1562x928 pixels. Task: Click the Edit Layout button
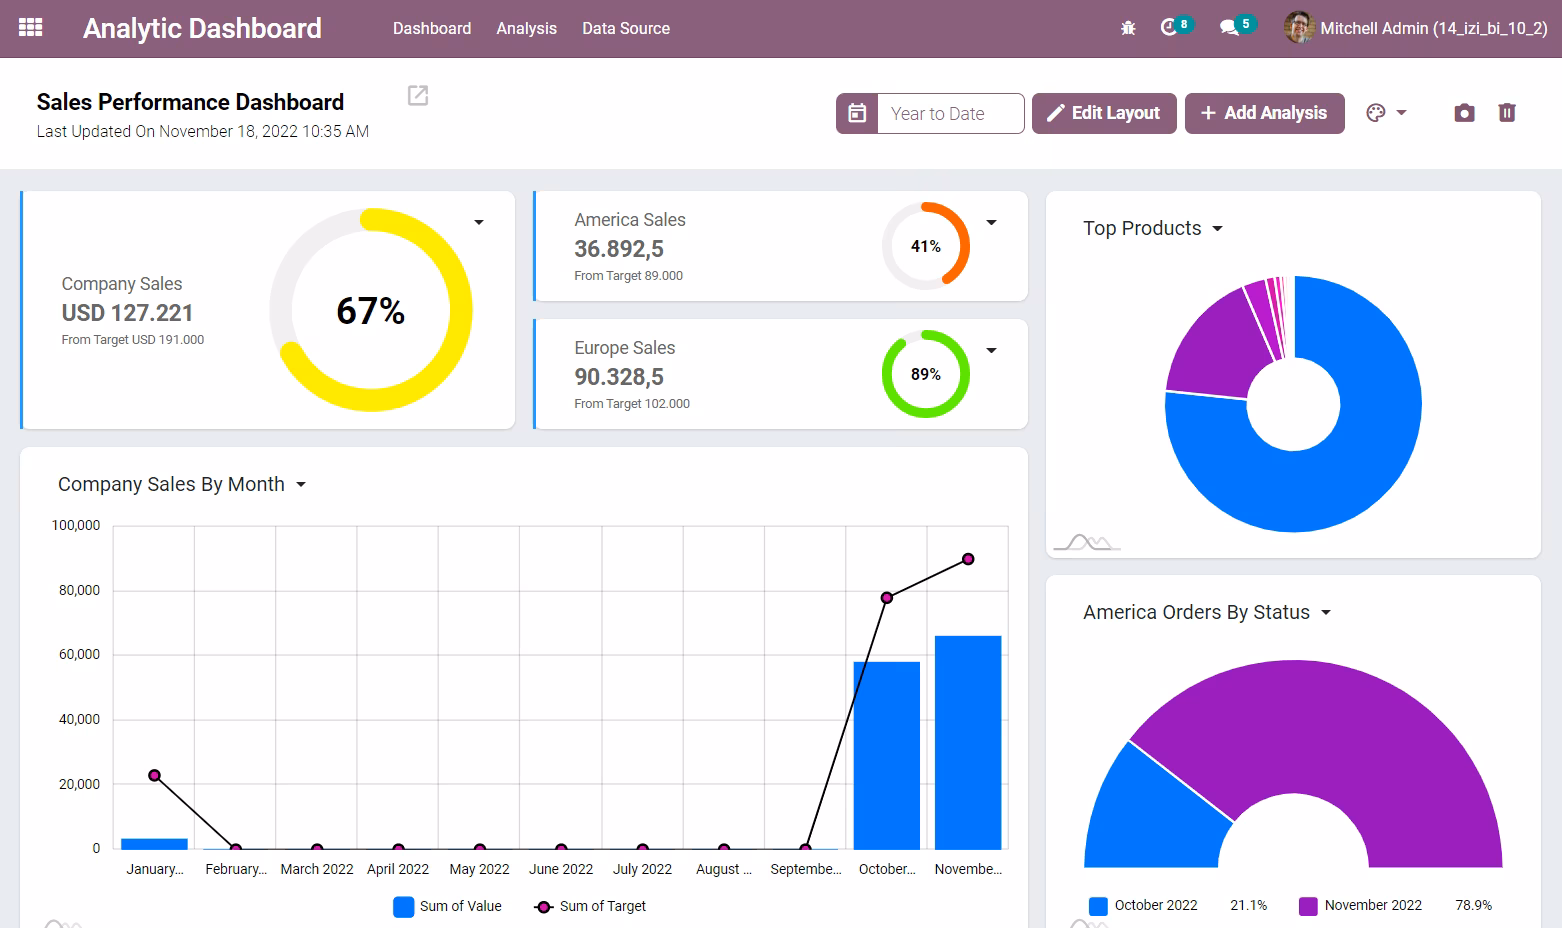click(1104, 113)
